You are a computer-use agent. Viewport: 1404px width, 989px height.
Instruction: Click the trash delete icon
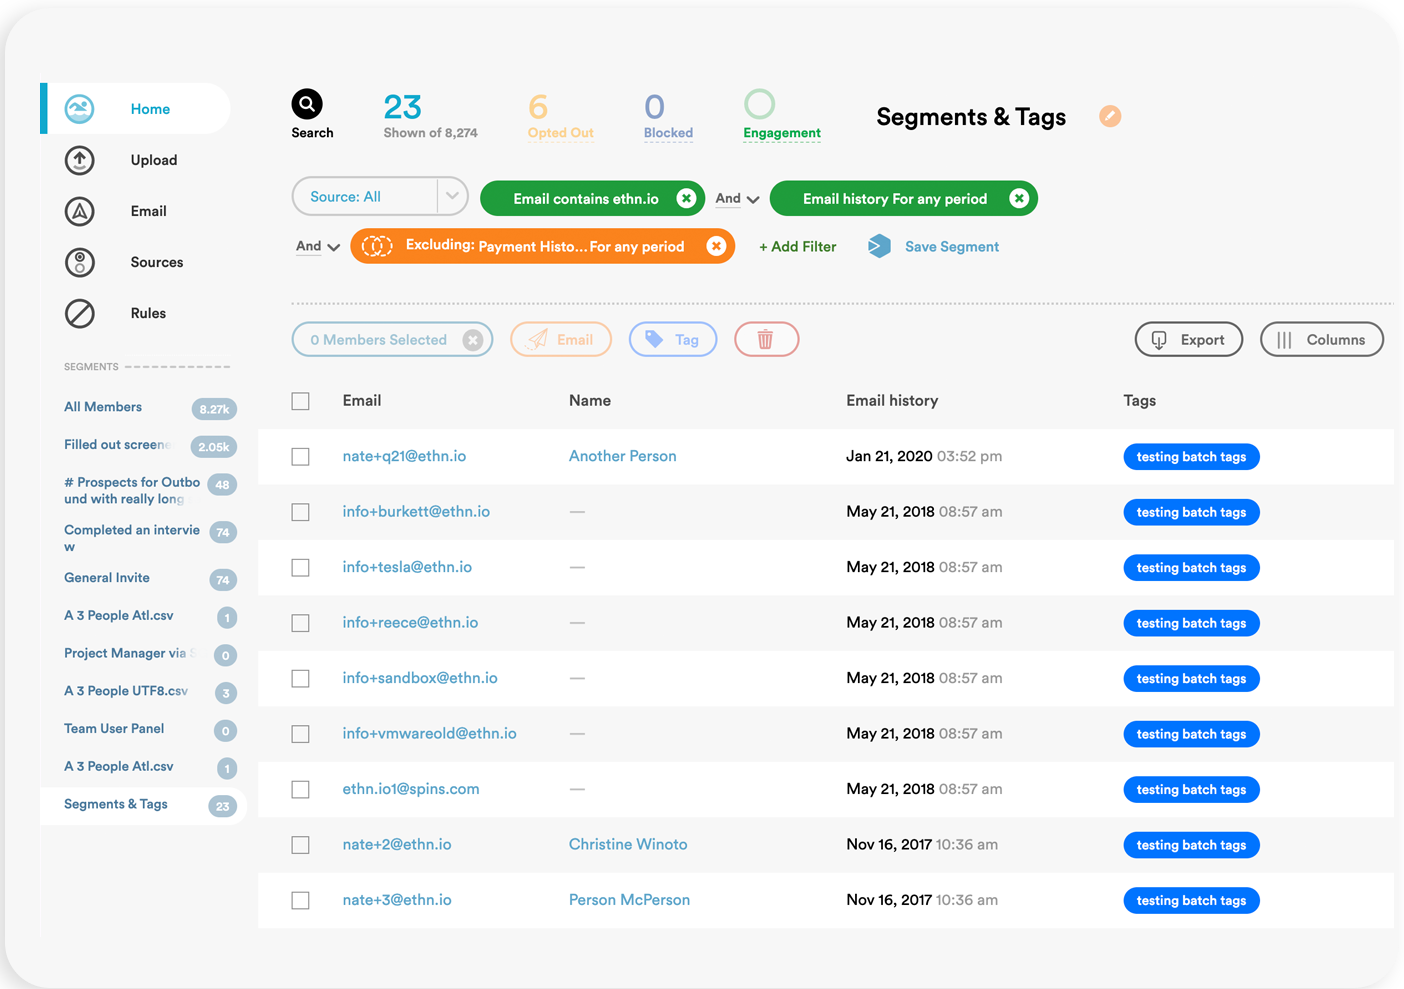pos(766,339)
